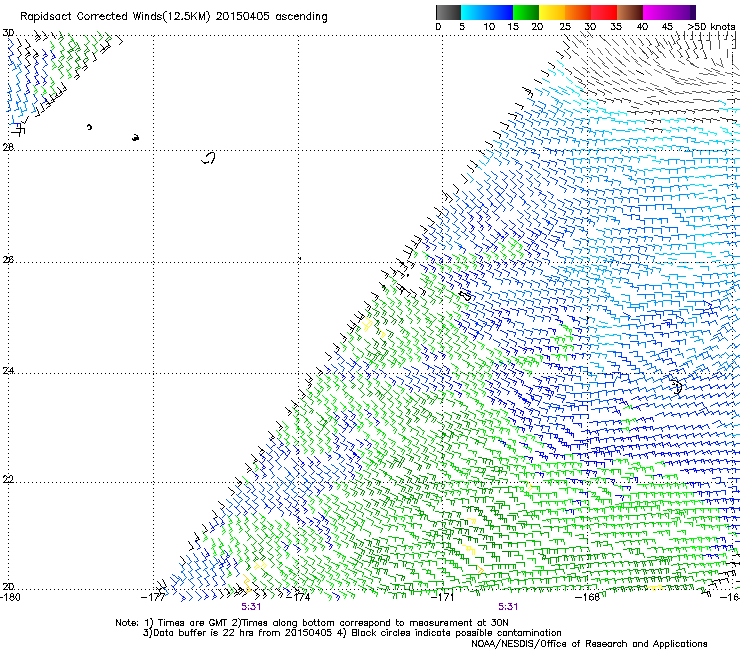Click the 'Rapidscat Corrected Winds(12.5KM)' title text

tap(115, 17)
